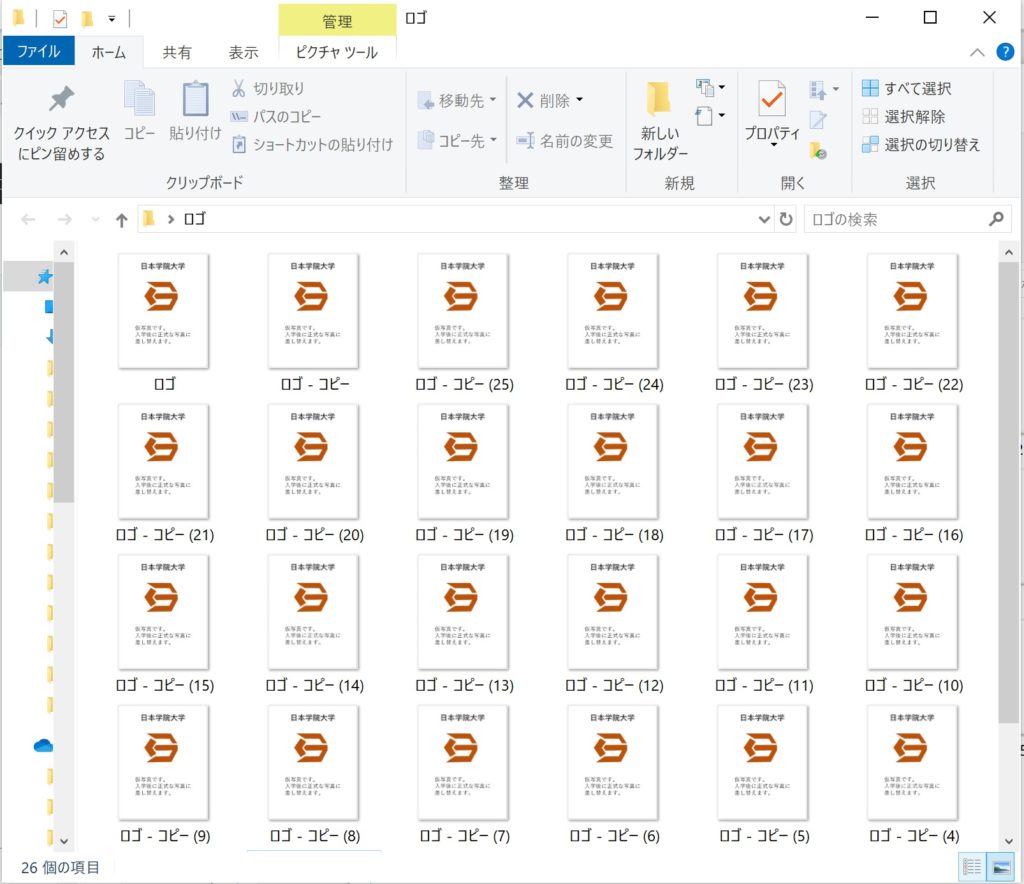1024x884 pixels.
Task: Click navigation pane scroll up arrow
Action: tap(64, 252)
